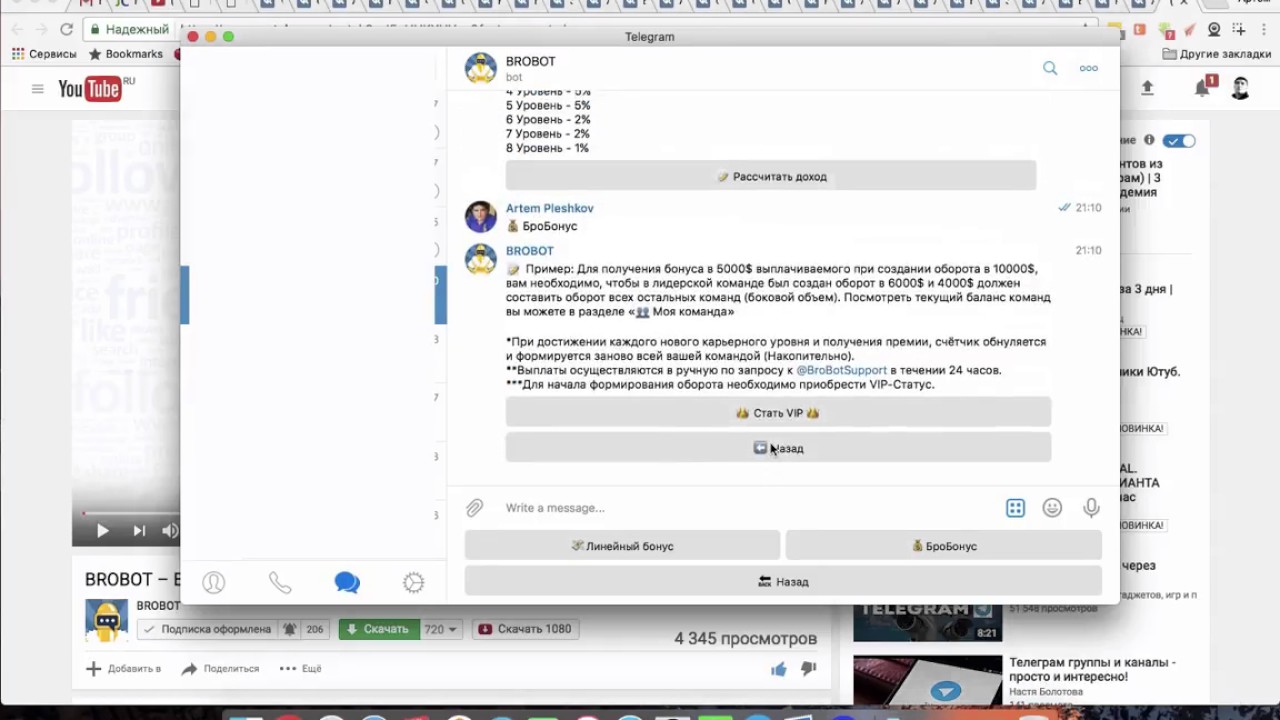Click BROBOT avatar in chat header
Viewport: 1280px width, 720px height.
click(481, 68)
